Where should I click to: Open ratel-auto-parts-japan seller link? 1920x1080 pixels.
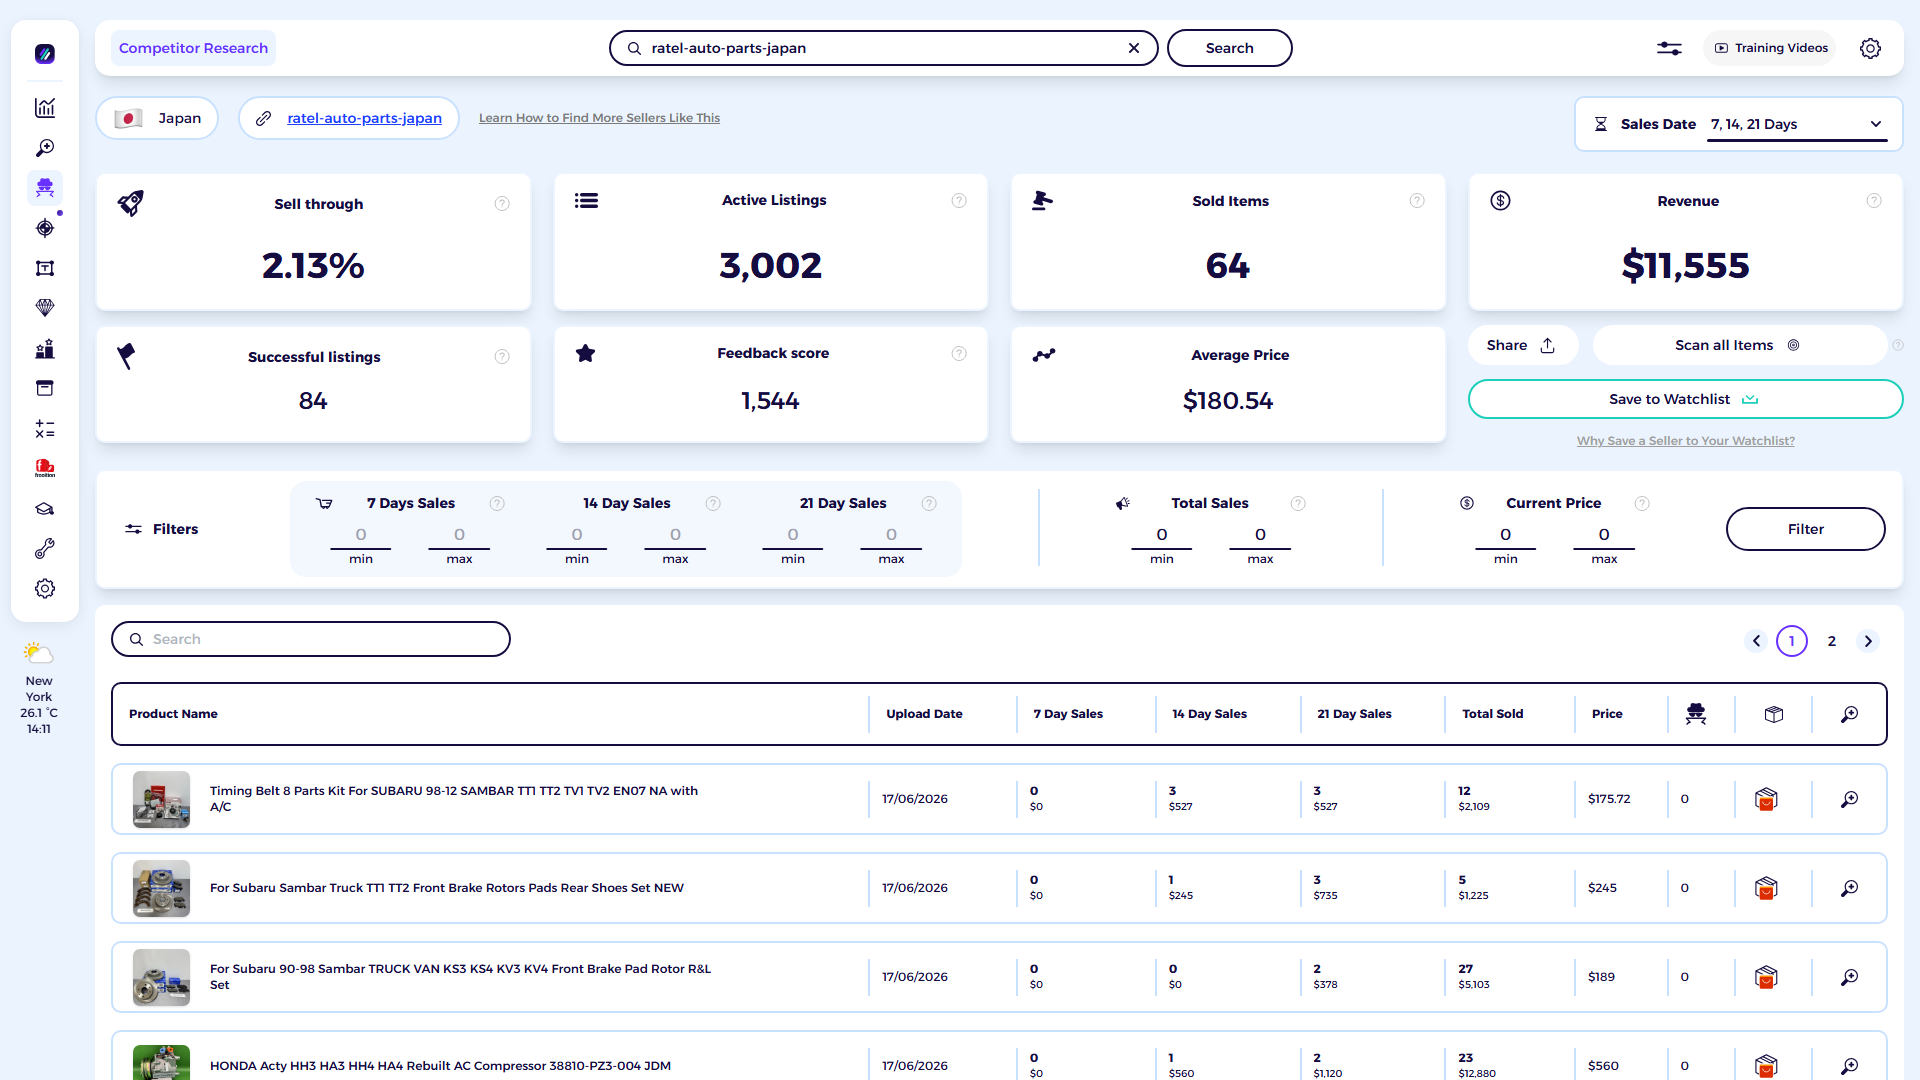364,118
